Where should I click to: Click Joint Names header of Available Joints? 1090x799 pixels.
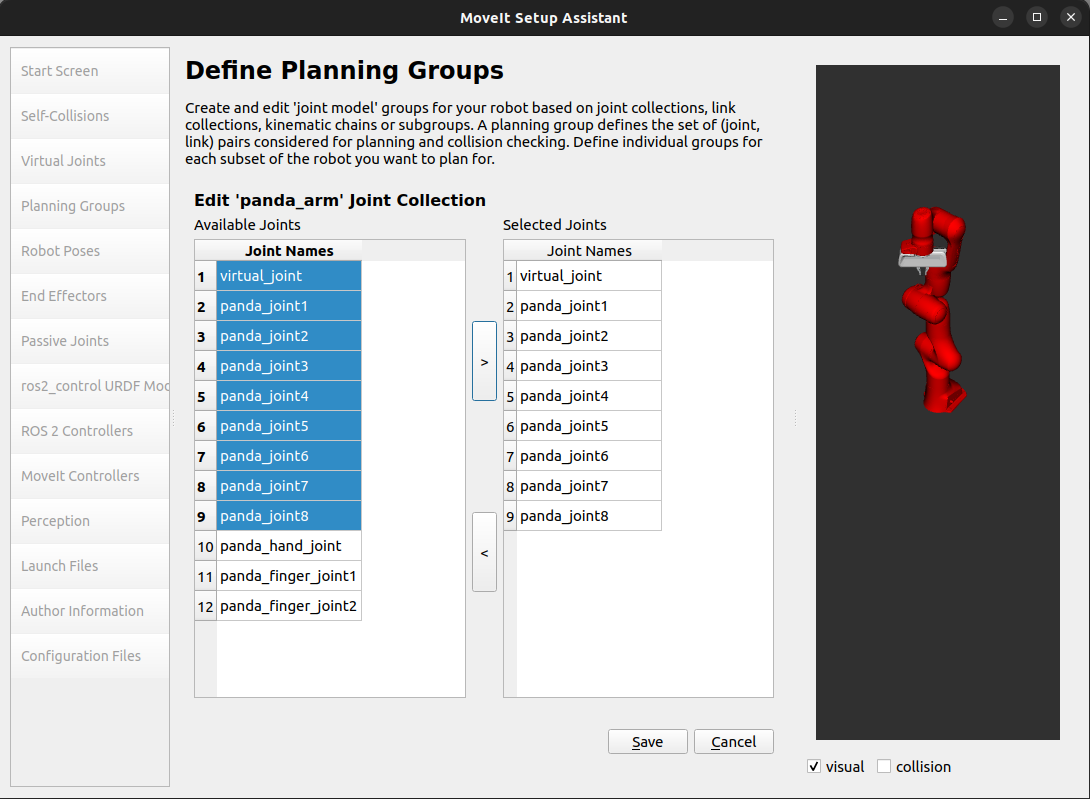[x=289, y=251]
